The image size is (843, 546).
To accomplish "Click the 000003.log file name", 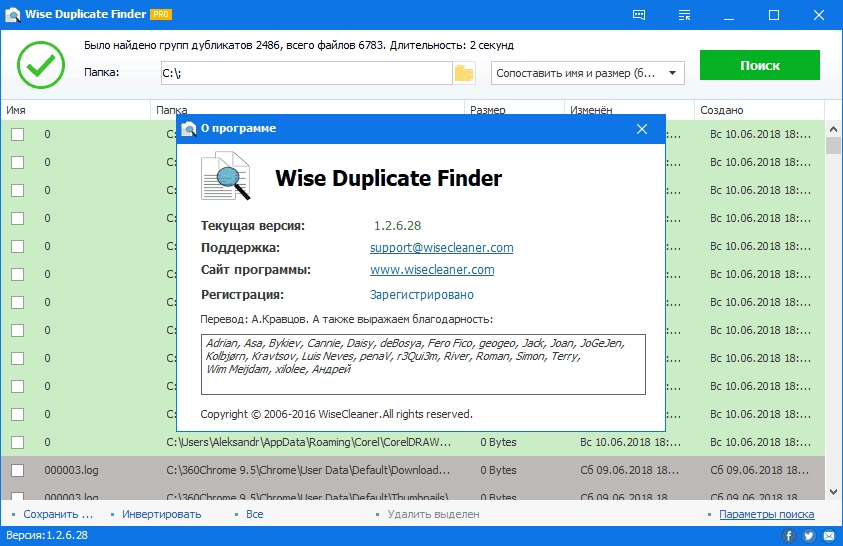I will [72, 470].
